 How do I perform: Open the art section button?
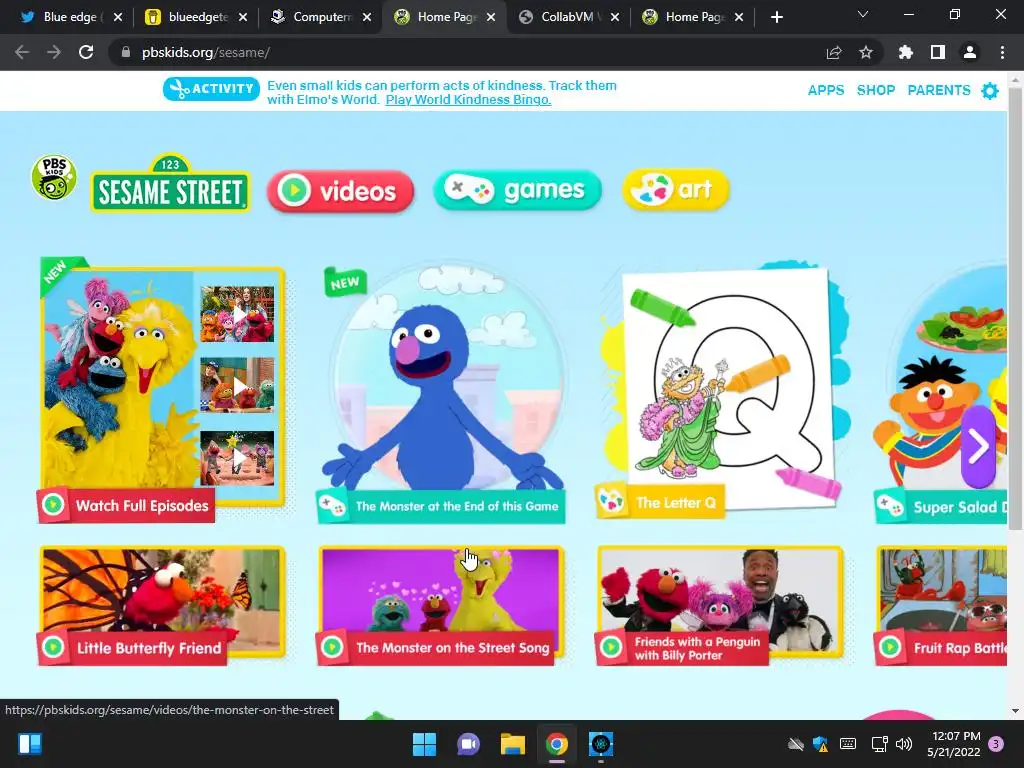pos(675,189)
